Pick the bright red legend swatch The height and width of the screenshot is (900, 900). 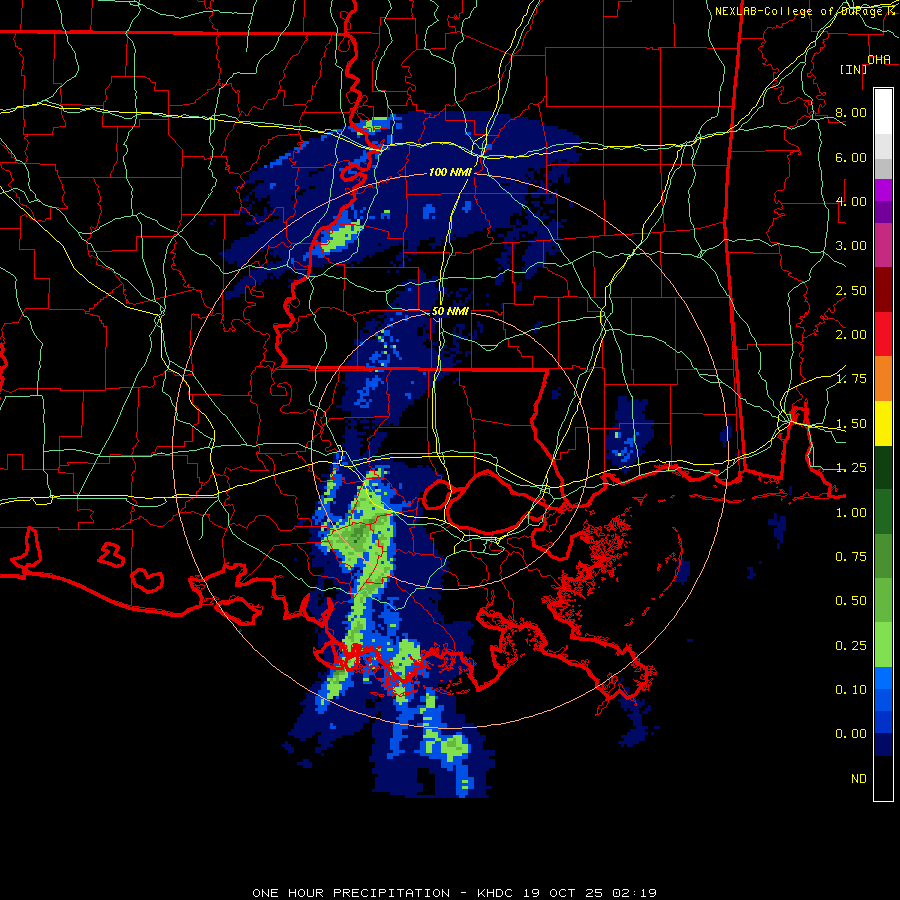pyautogui.click(x=883, y=334)
